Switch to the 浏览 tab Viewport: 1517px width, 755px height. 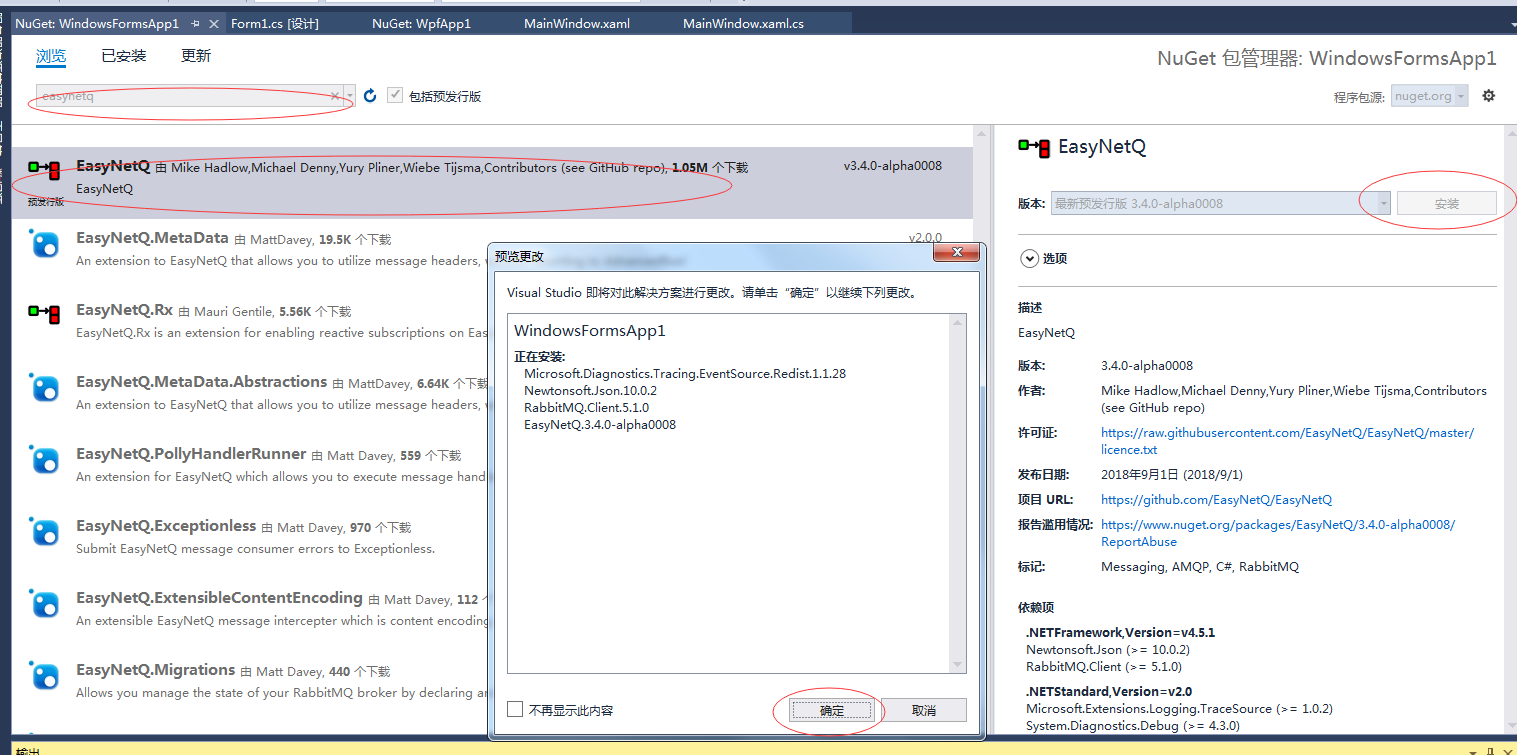click(51, 56)
